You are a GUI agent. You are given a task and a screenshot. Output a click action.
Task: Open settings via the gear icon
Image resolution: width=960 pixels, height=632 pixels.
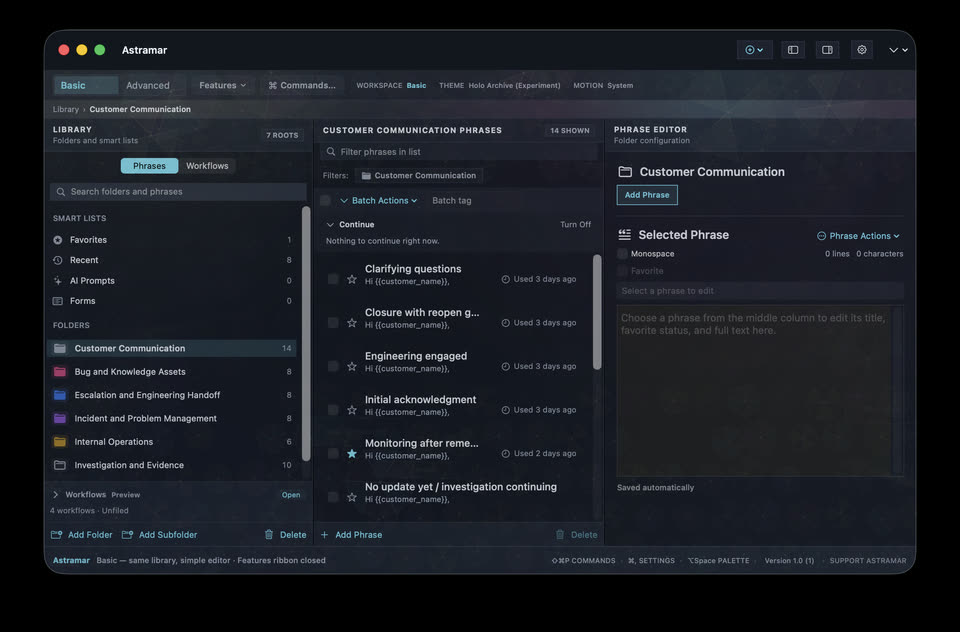pyautogui.click(x=861, y=50)
